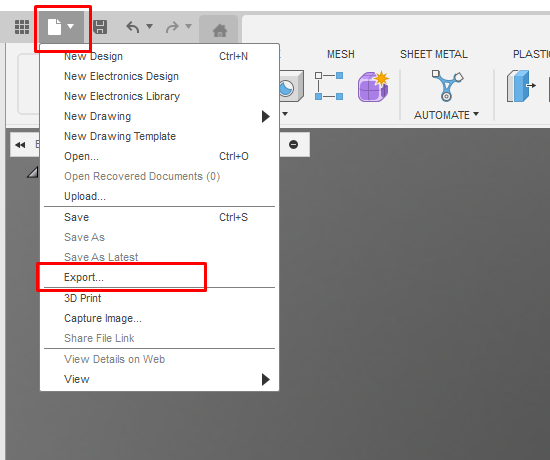Choose New Electronics Design
Screen dimensions: 550x460
point(159,76)
